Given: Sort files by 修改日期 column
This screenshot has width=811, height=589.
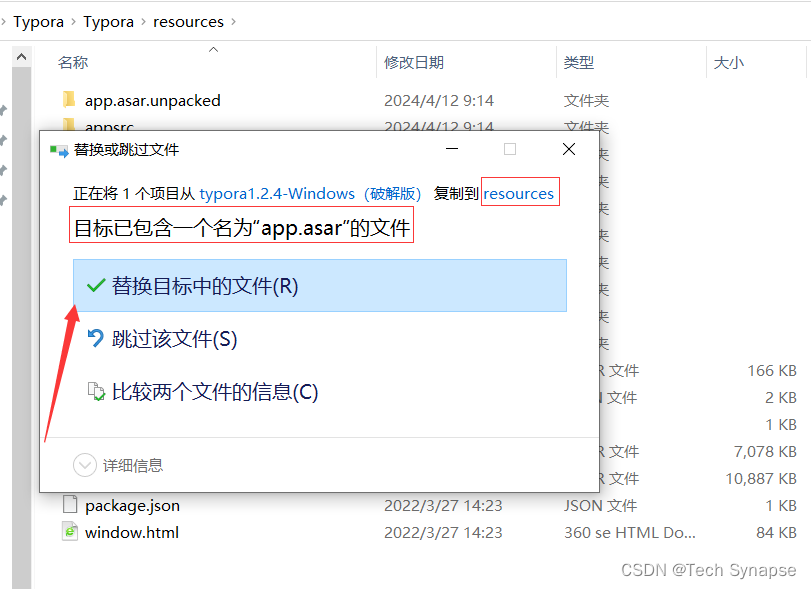Looking at the screenshot, I should [x=414, y=63].
